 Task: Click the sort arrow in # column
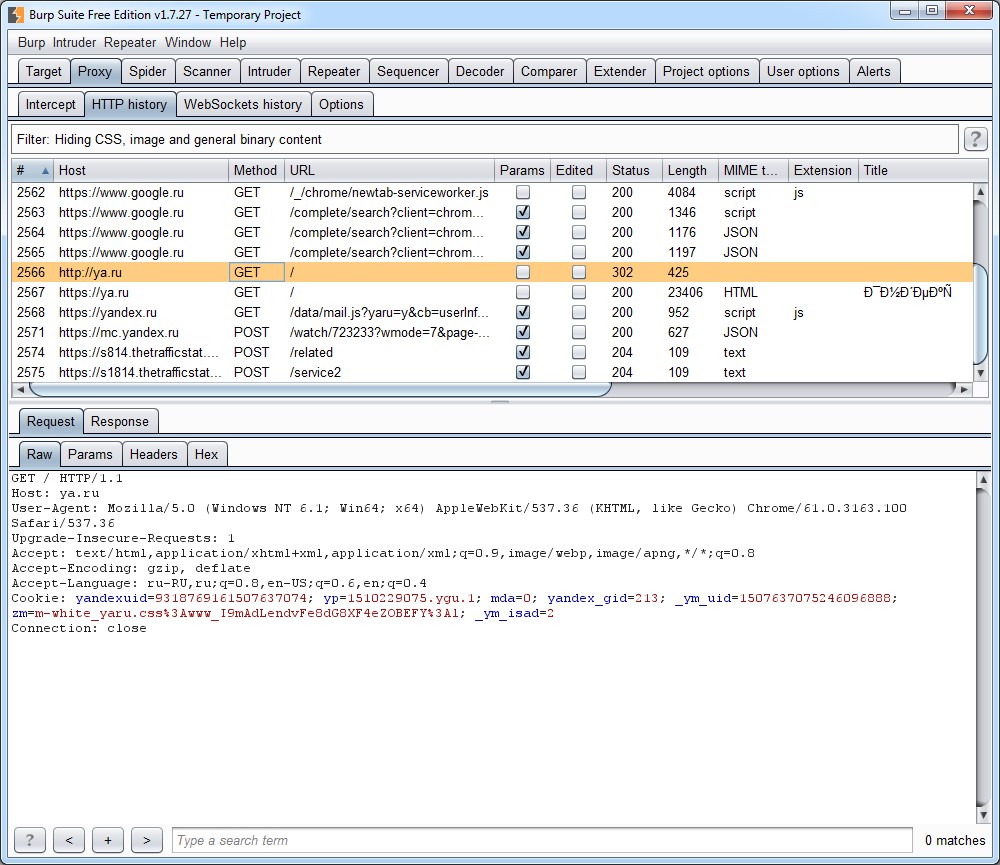[44, 171]
